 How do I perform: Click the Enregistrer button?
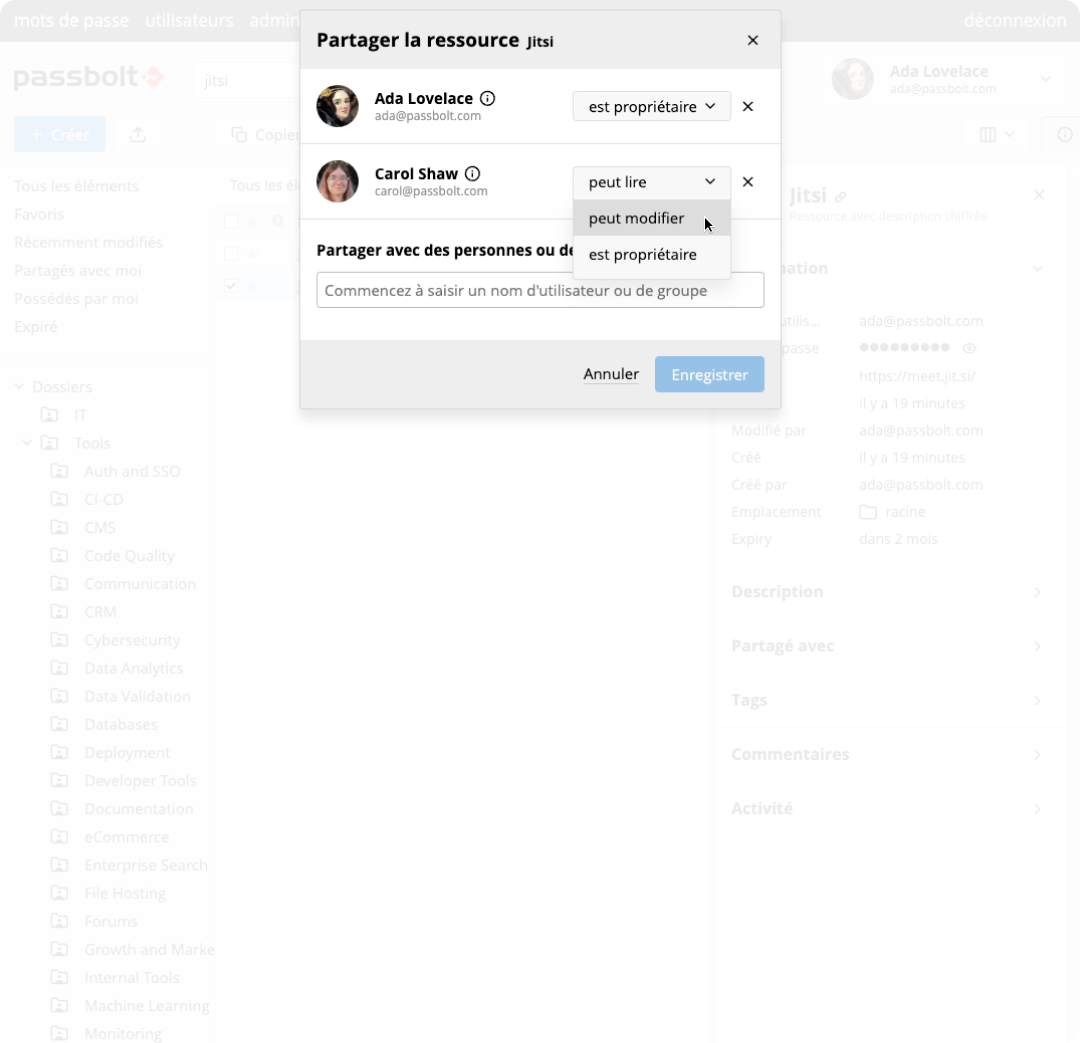point(709,374)
